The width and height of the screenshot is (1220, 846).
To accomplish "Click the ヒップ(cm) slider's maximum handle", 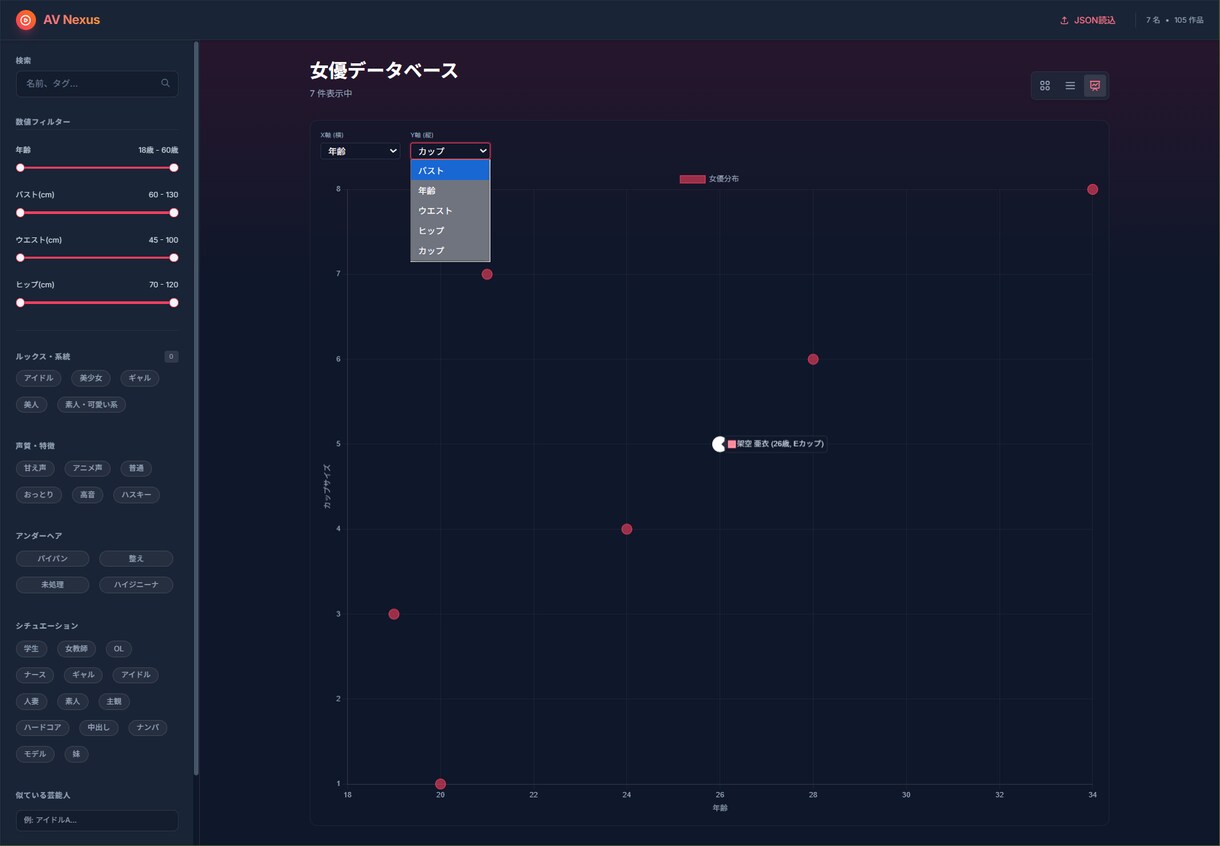I will pos(174,303).
